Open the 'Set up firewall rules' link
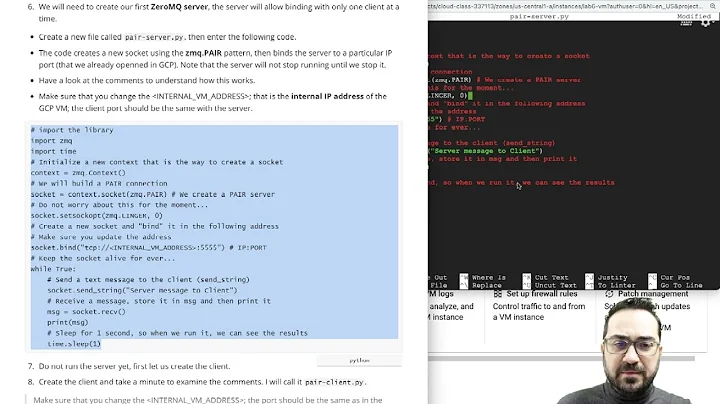Screen dimensions: 720x404 click(x=542, y=294)
